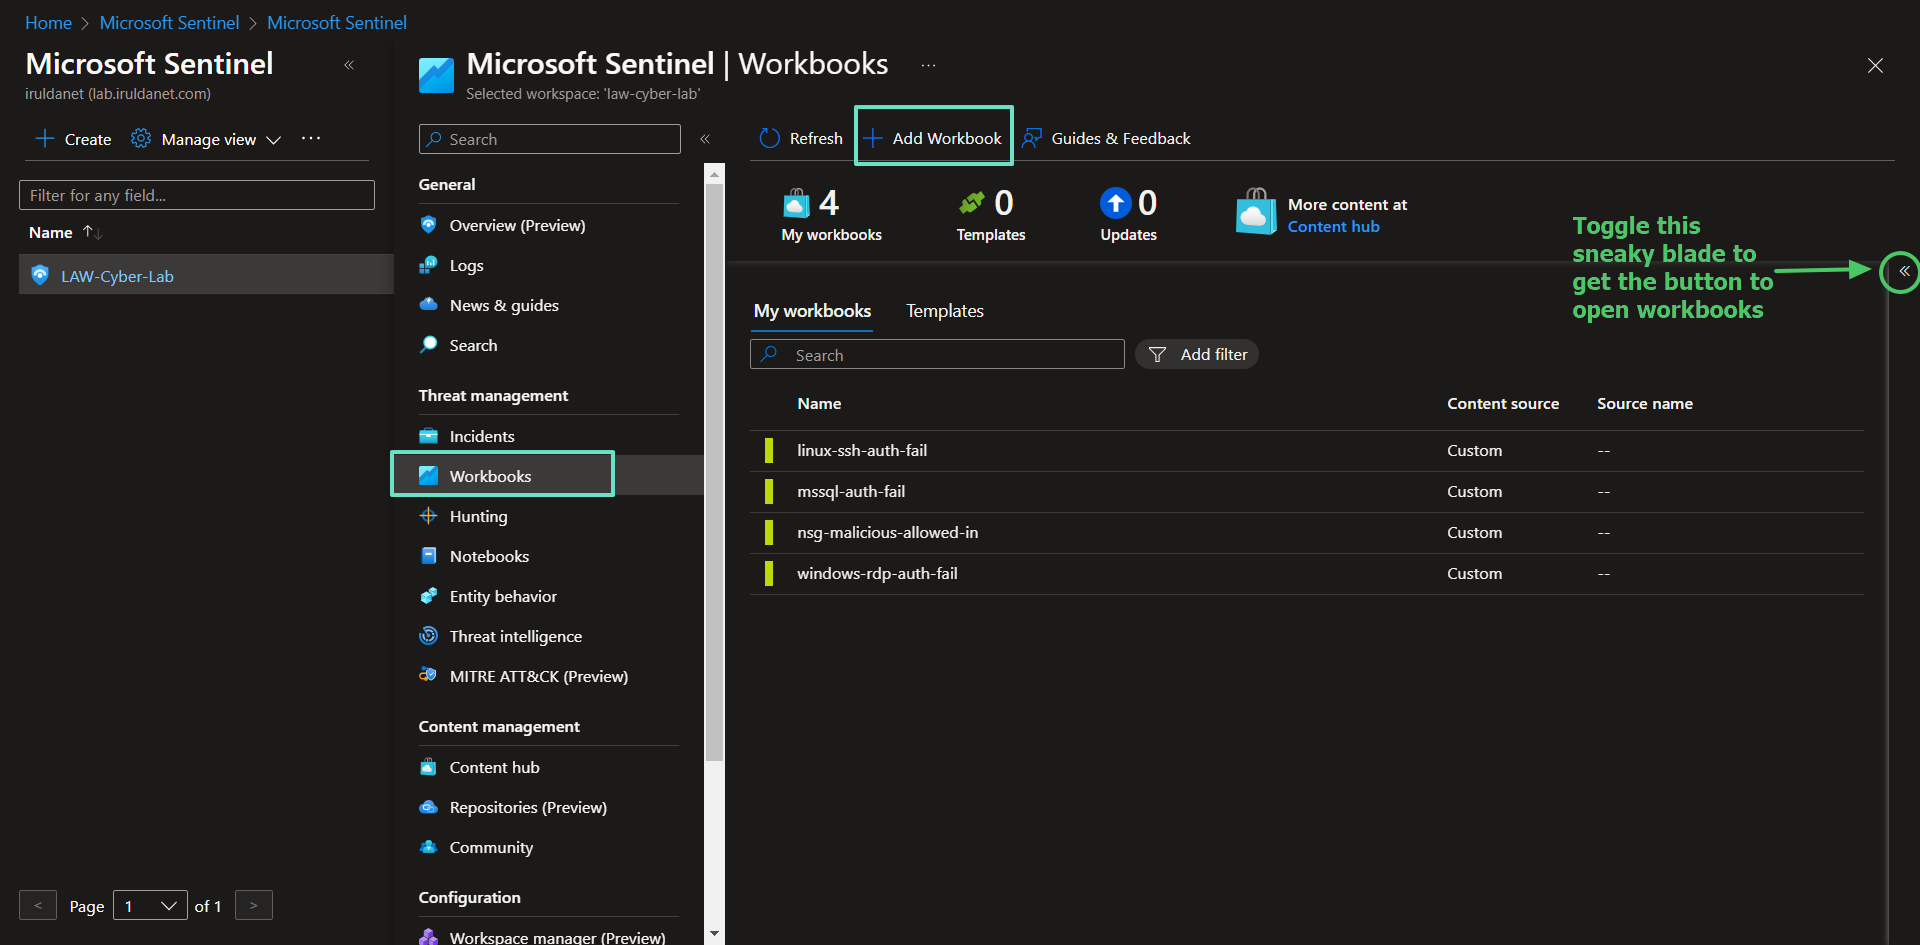Click the Create button
The height and width of the screenshot is (945, 1920).
click(x=73, y=139)
